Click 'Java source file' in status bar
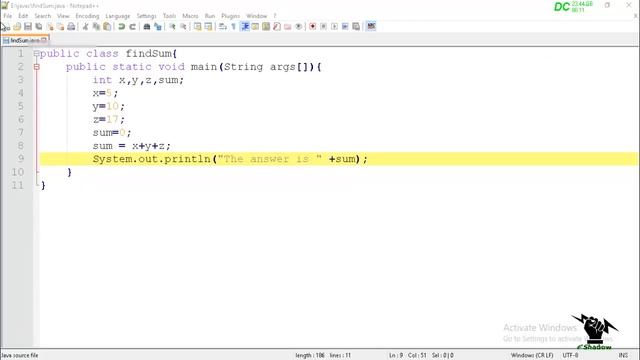Image resolution: width=640 pixels, height=360 pixels. coord(20,356)
